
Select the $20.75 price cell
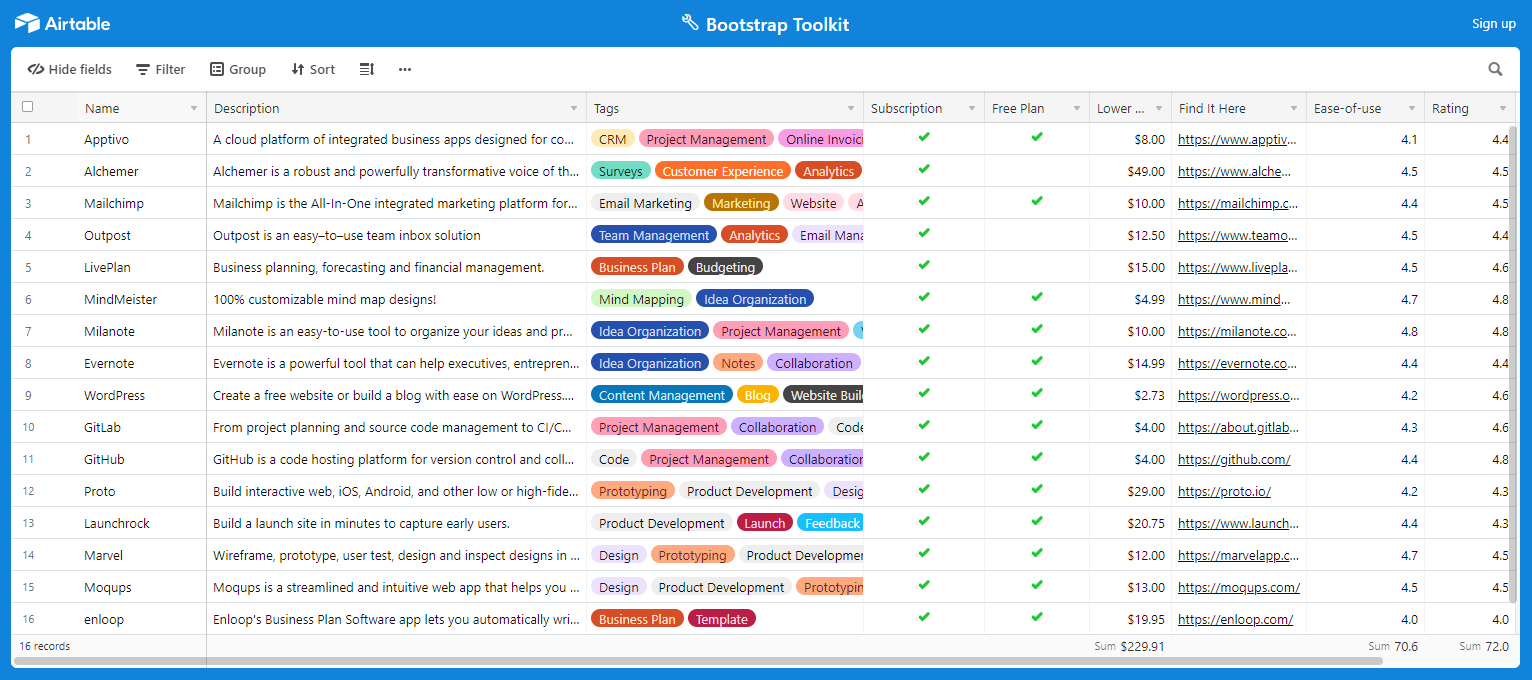pos(1130,523)
